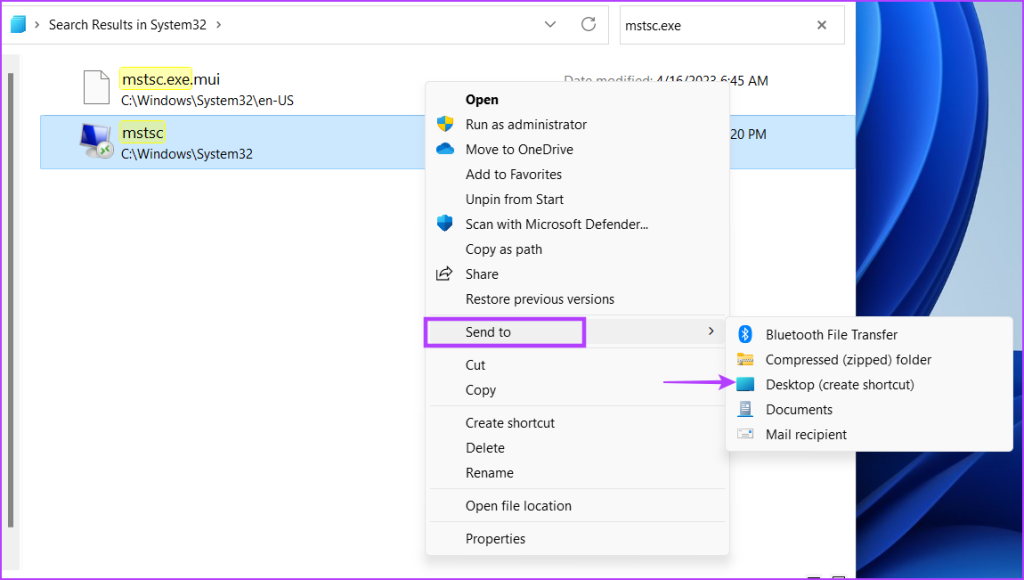Clear the search box with the X icon
The image size is (1024, 580).
pyautogui.click(x=822, y=25)
